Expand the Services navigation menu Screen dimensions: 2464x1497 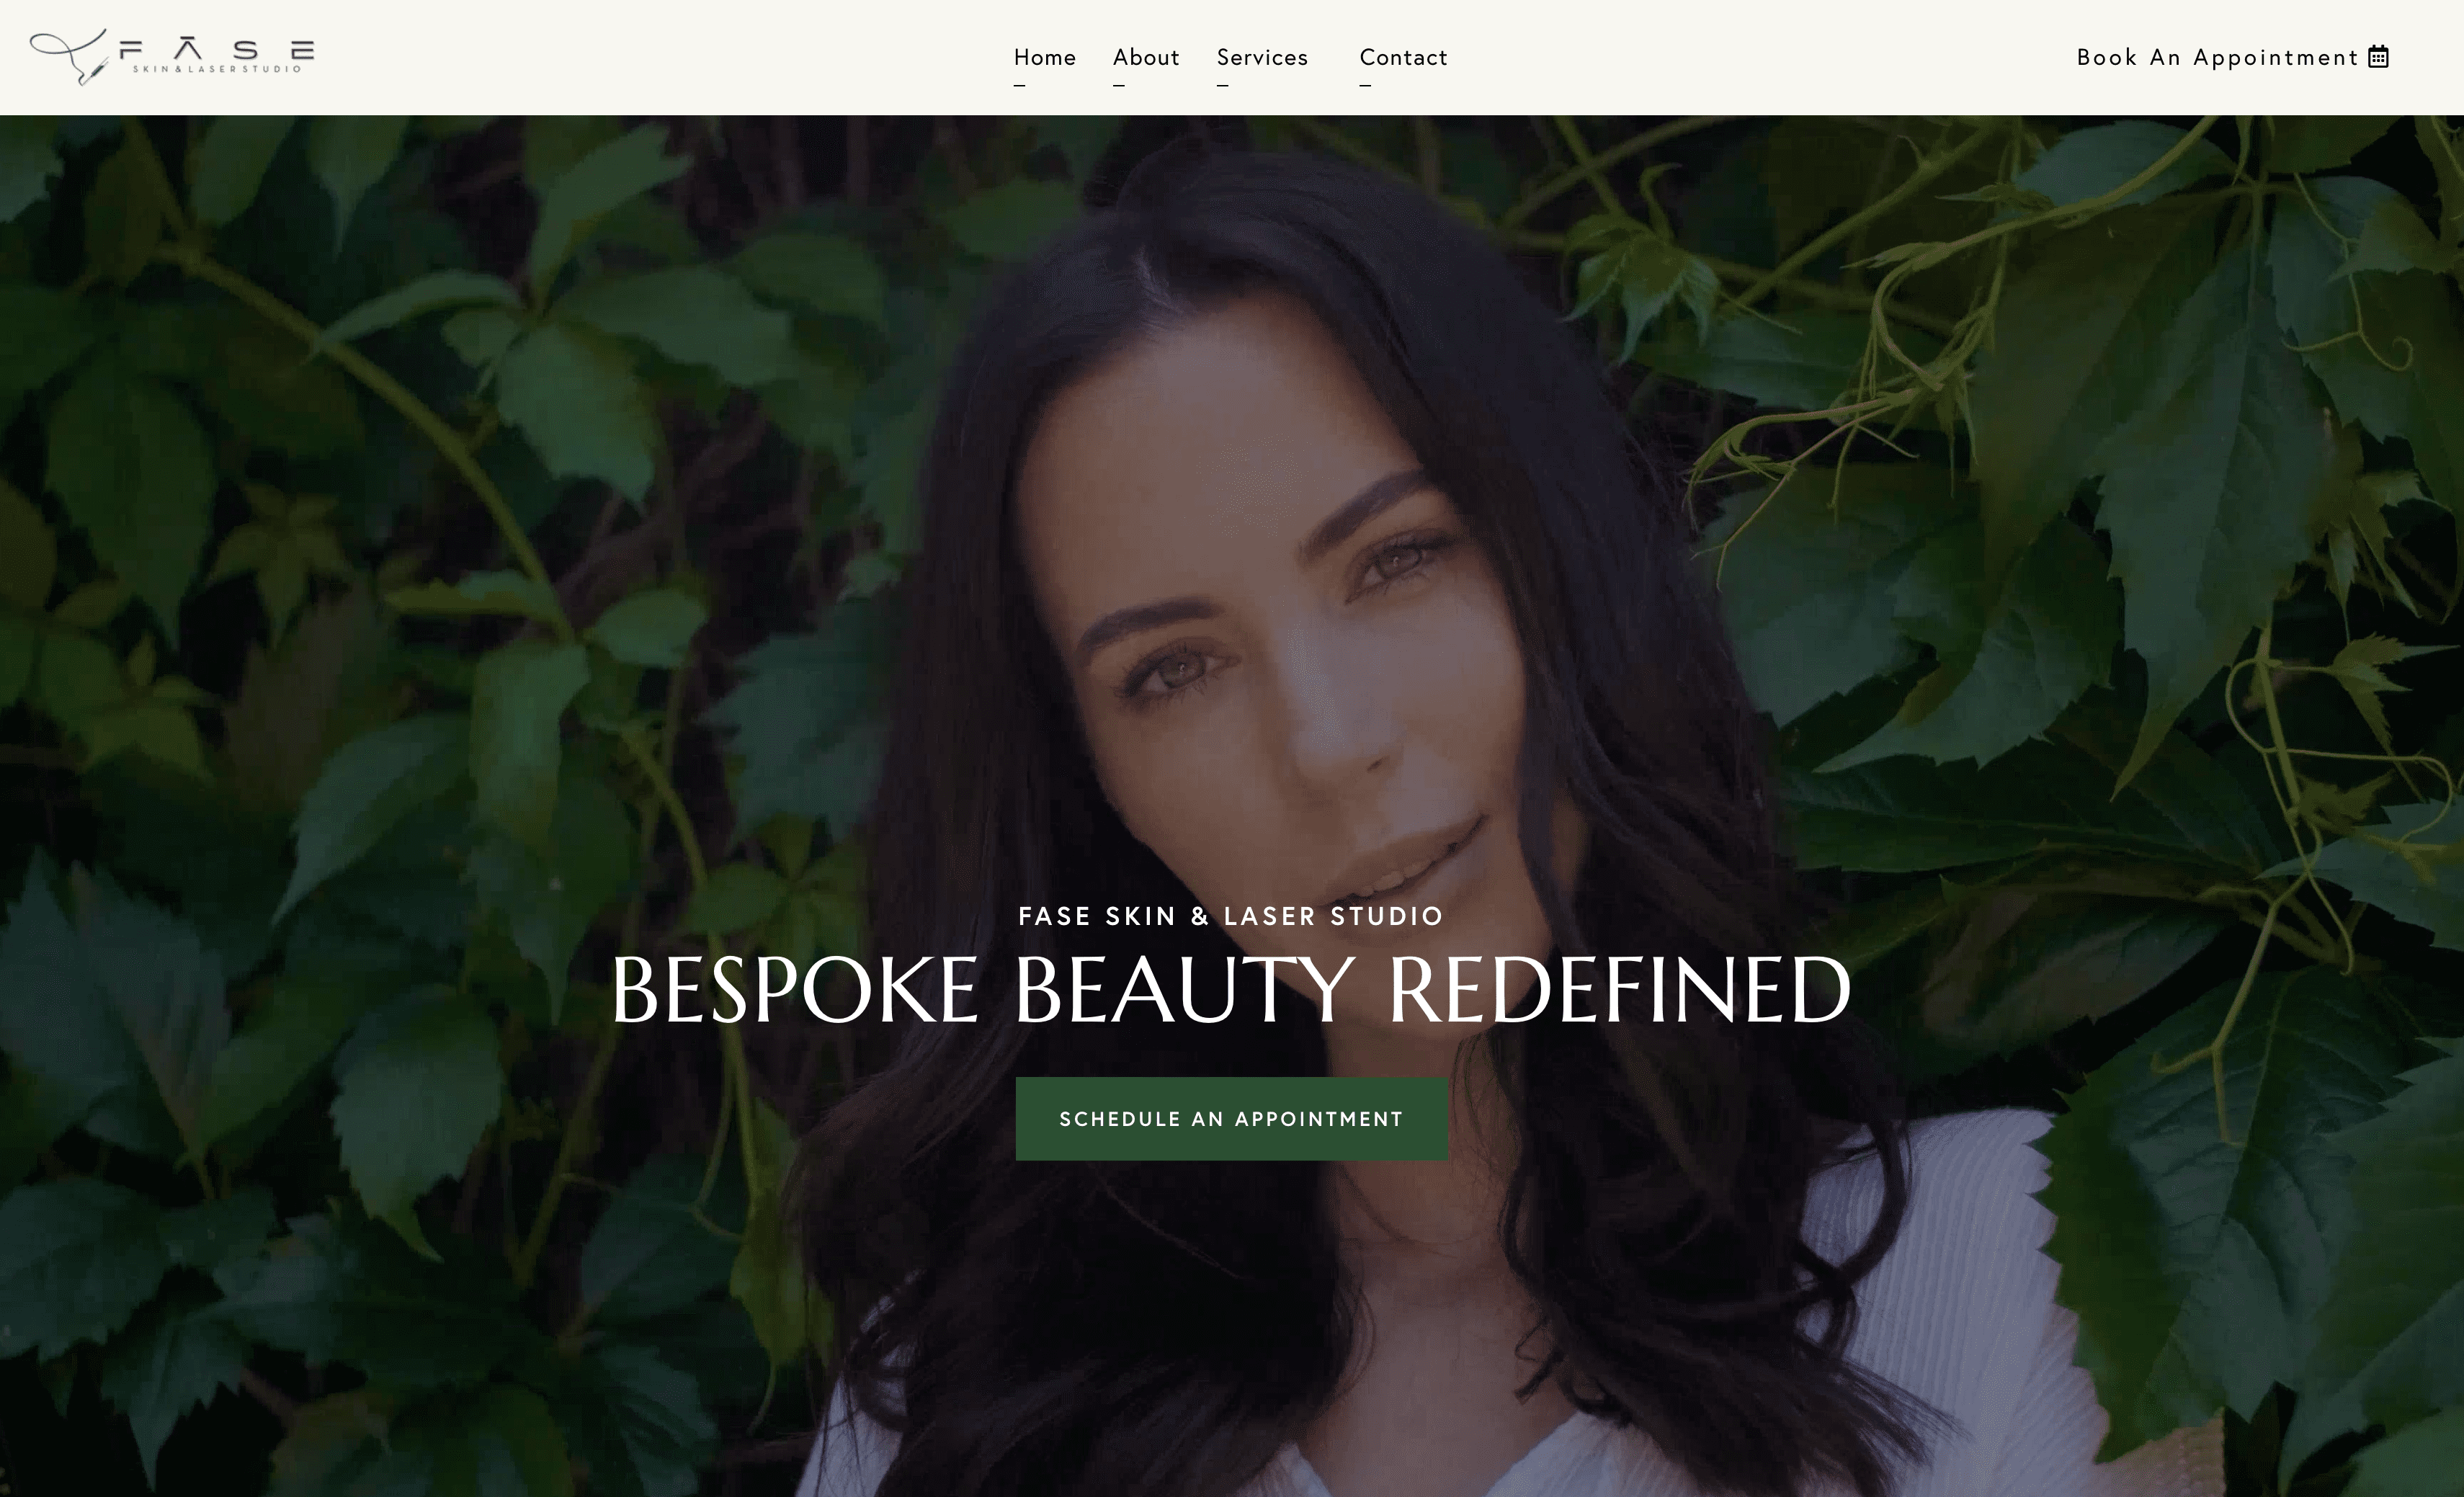tap(1262, 57)
